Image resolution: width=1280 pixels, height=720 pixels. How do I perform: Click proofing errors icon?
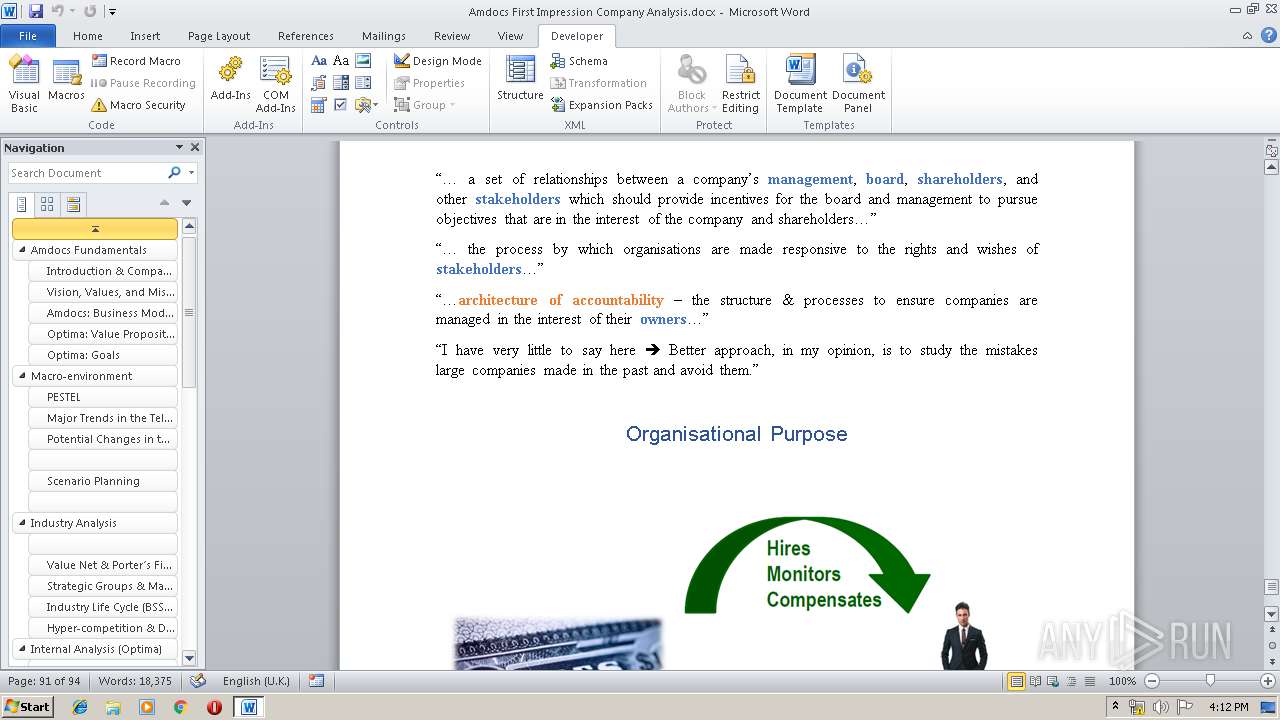point(198,681)
